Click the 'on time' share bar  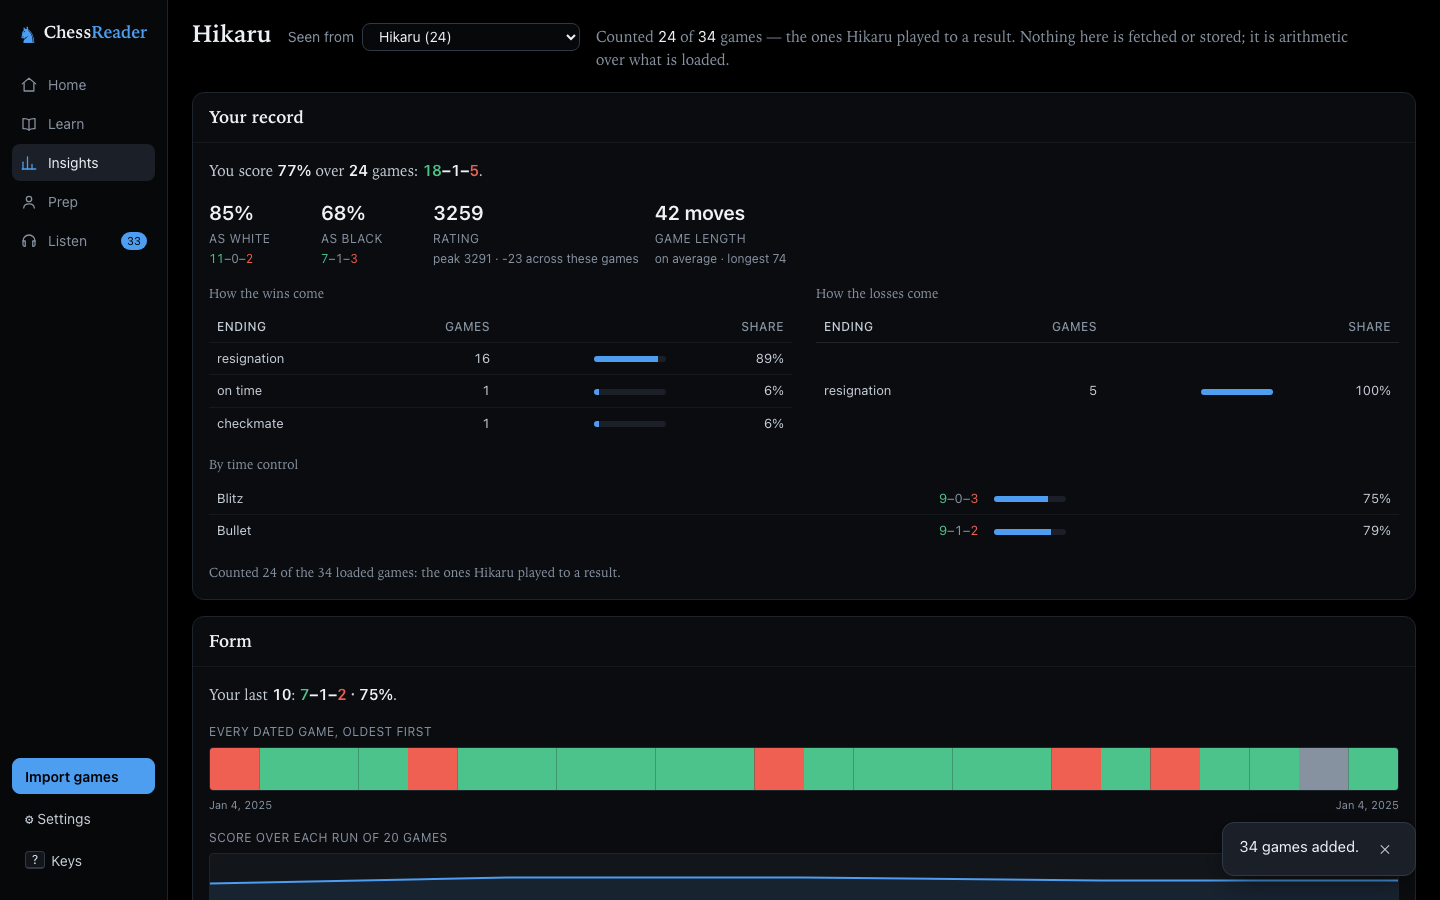pyautogui.click(x=630, y=391)
